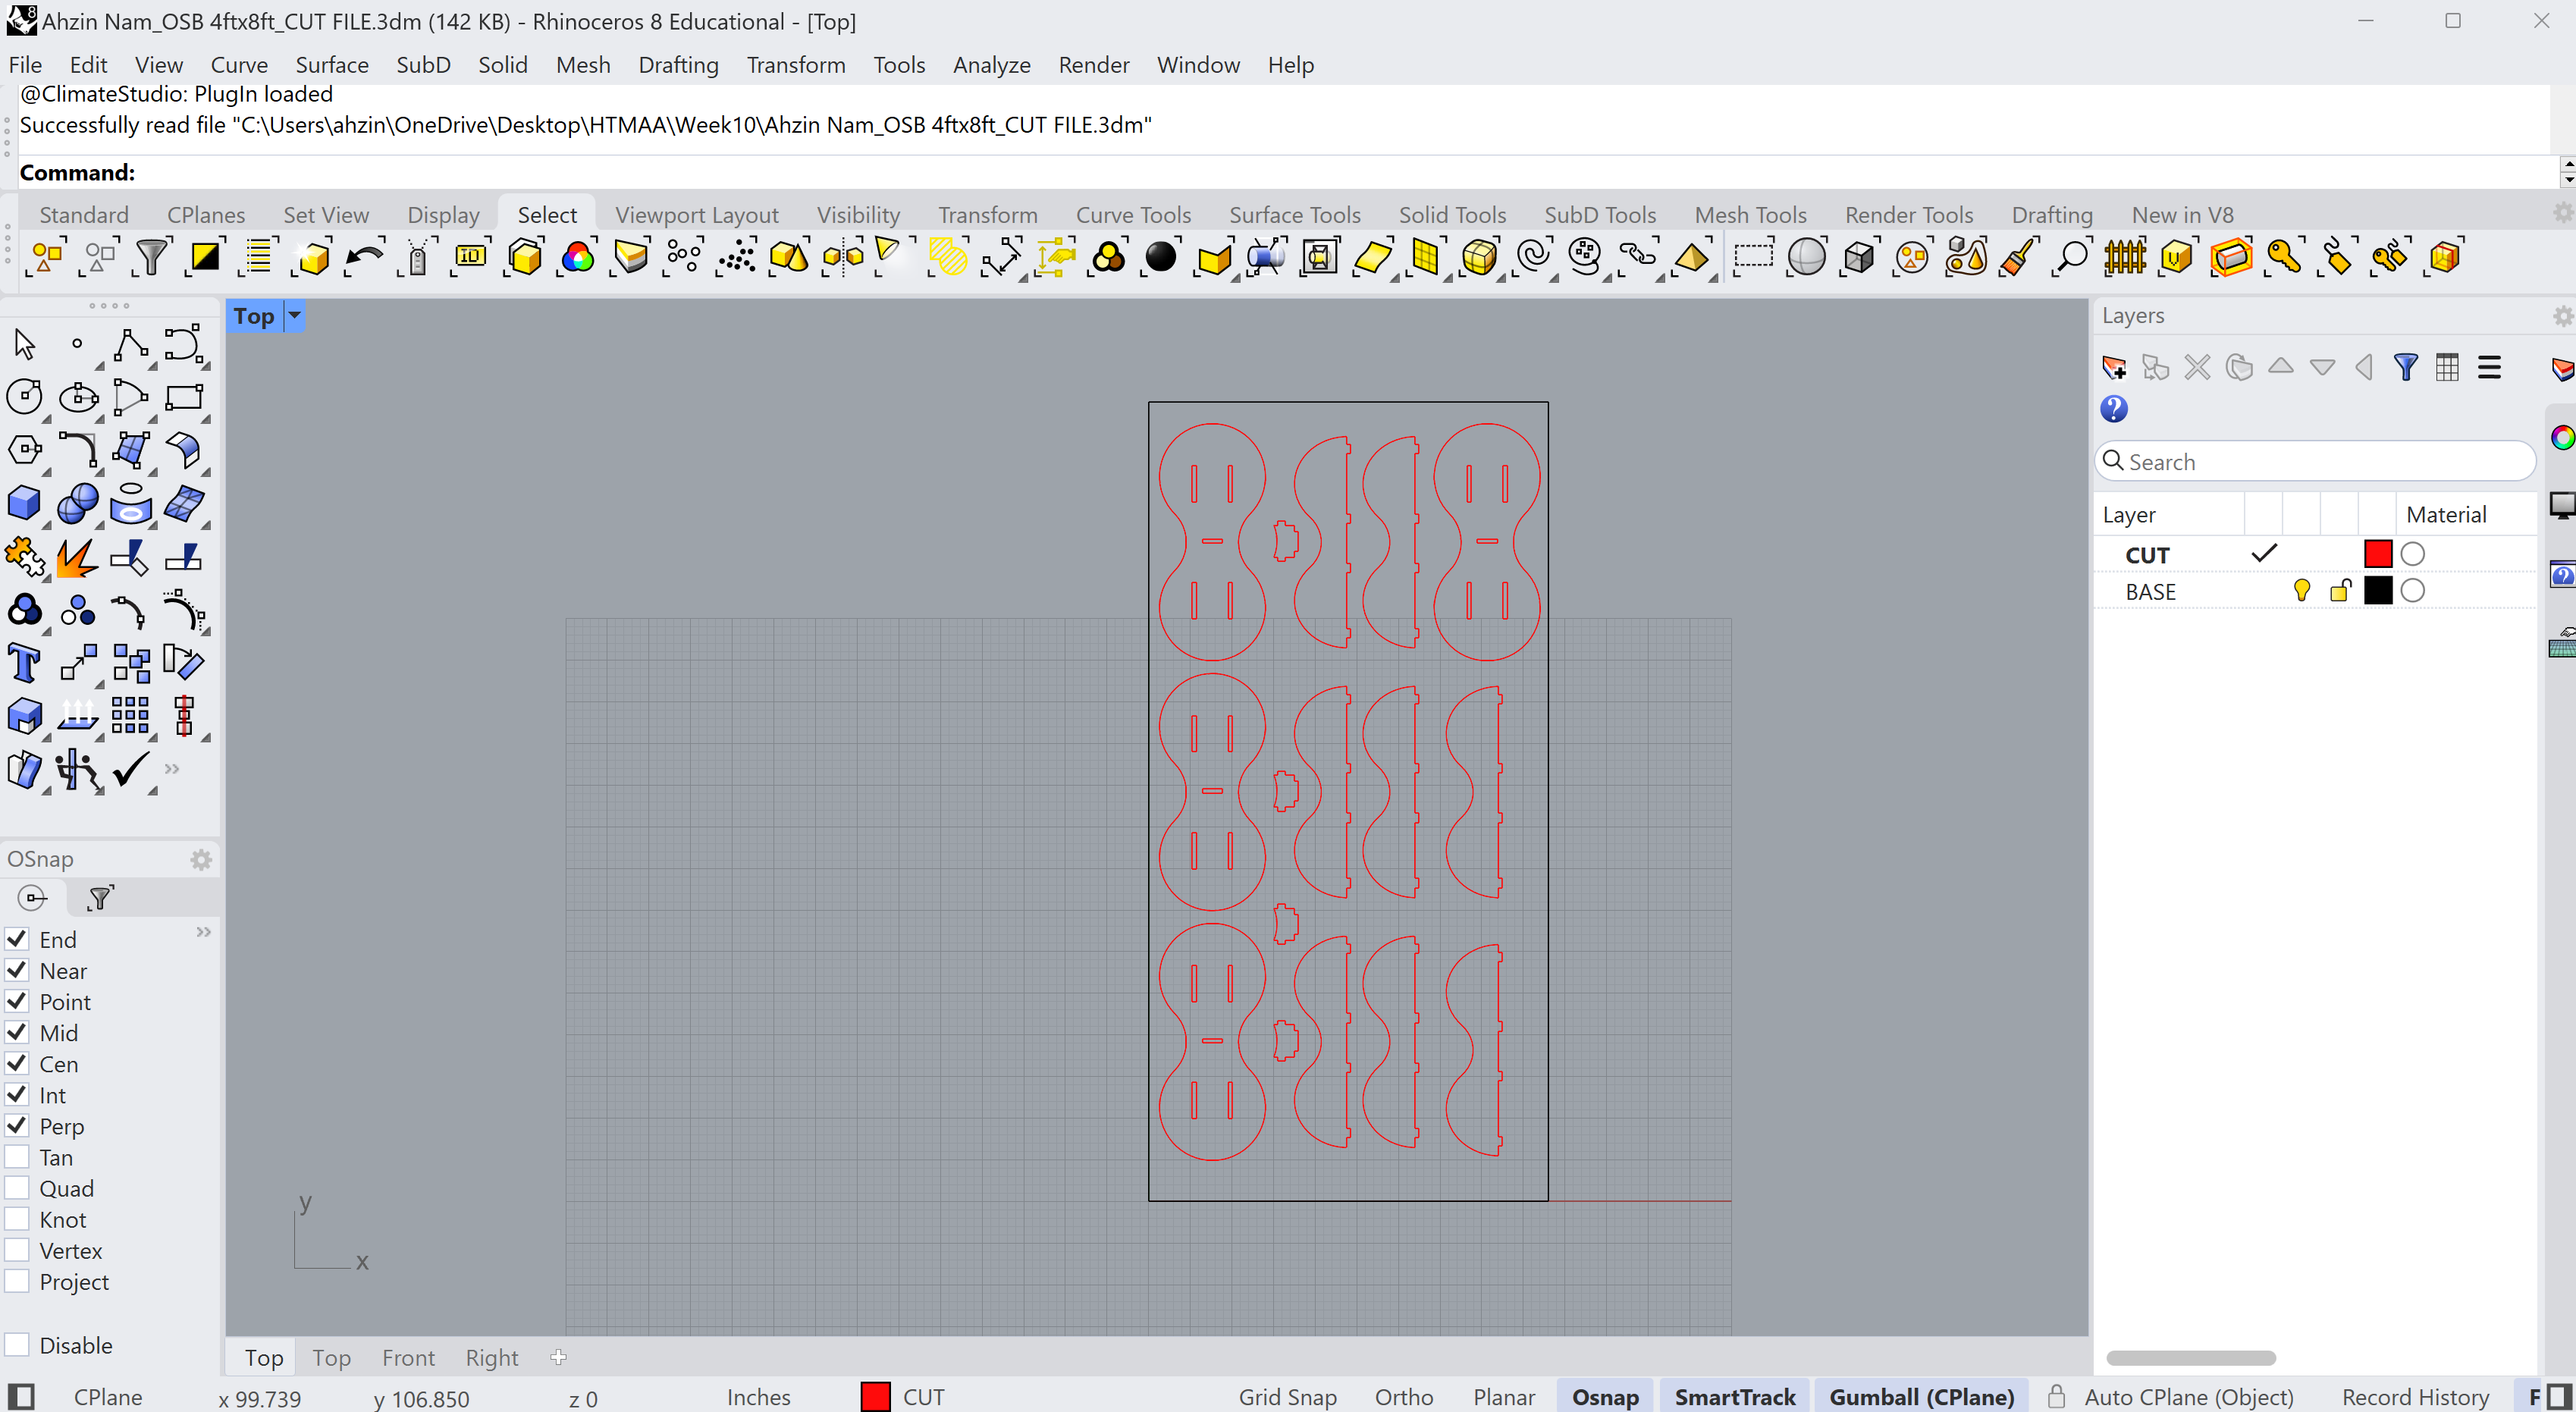Open the File menu
The height and width of the screenshot is (1412, 2576).
pos(25,65)
